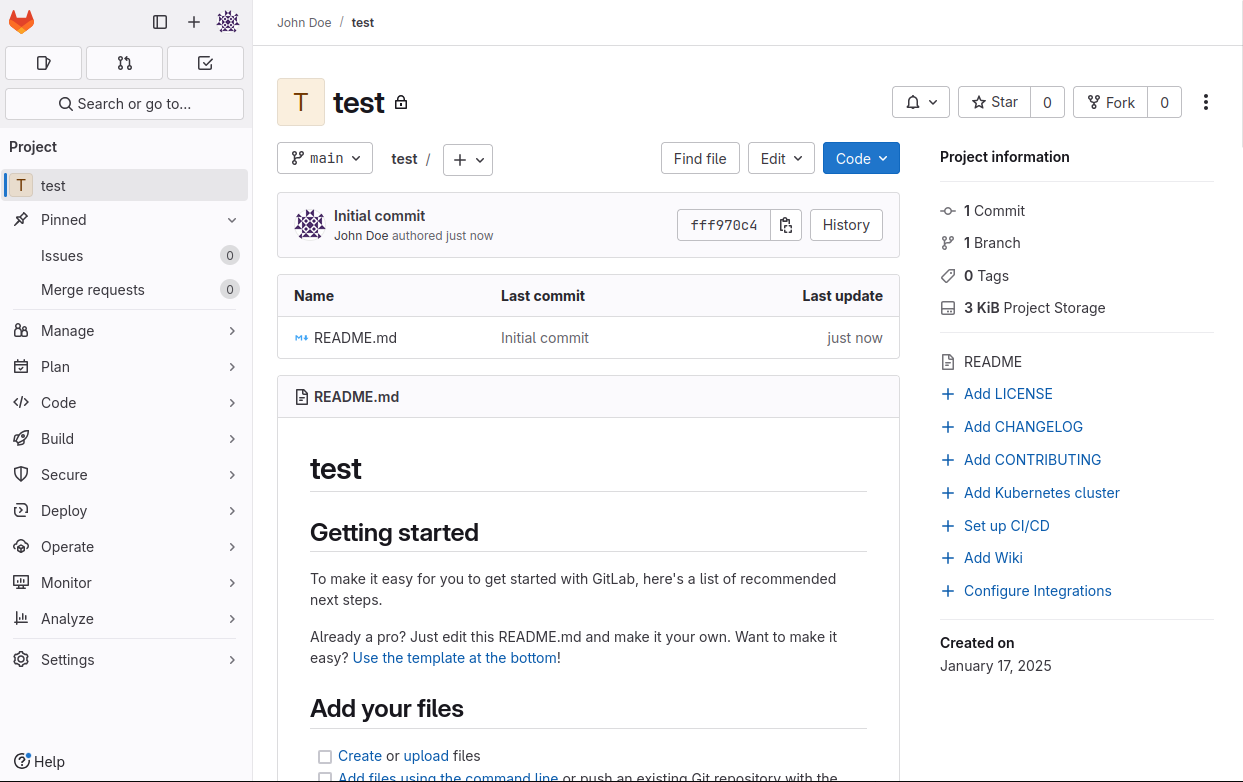Open assigned issues shortcut icon
This screenshot has width=1243, height=782.
click(x=43, y=63)
